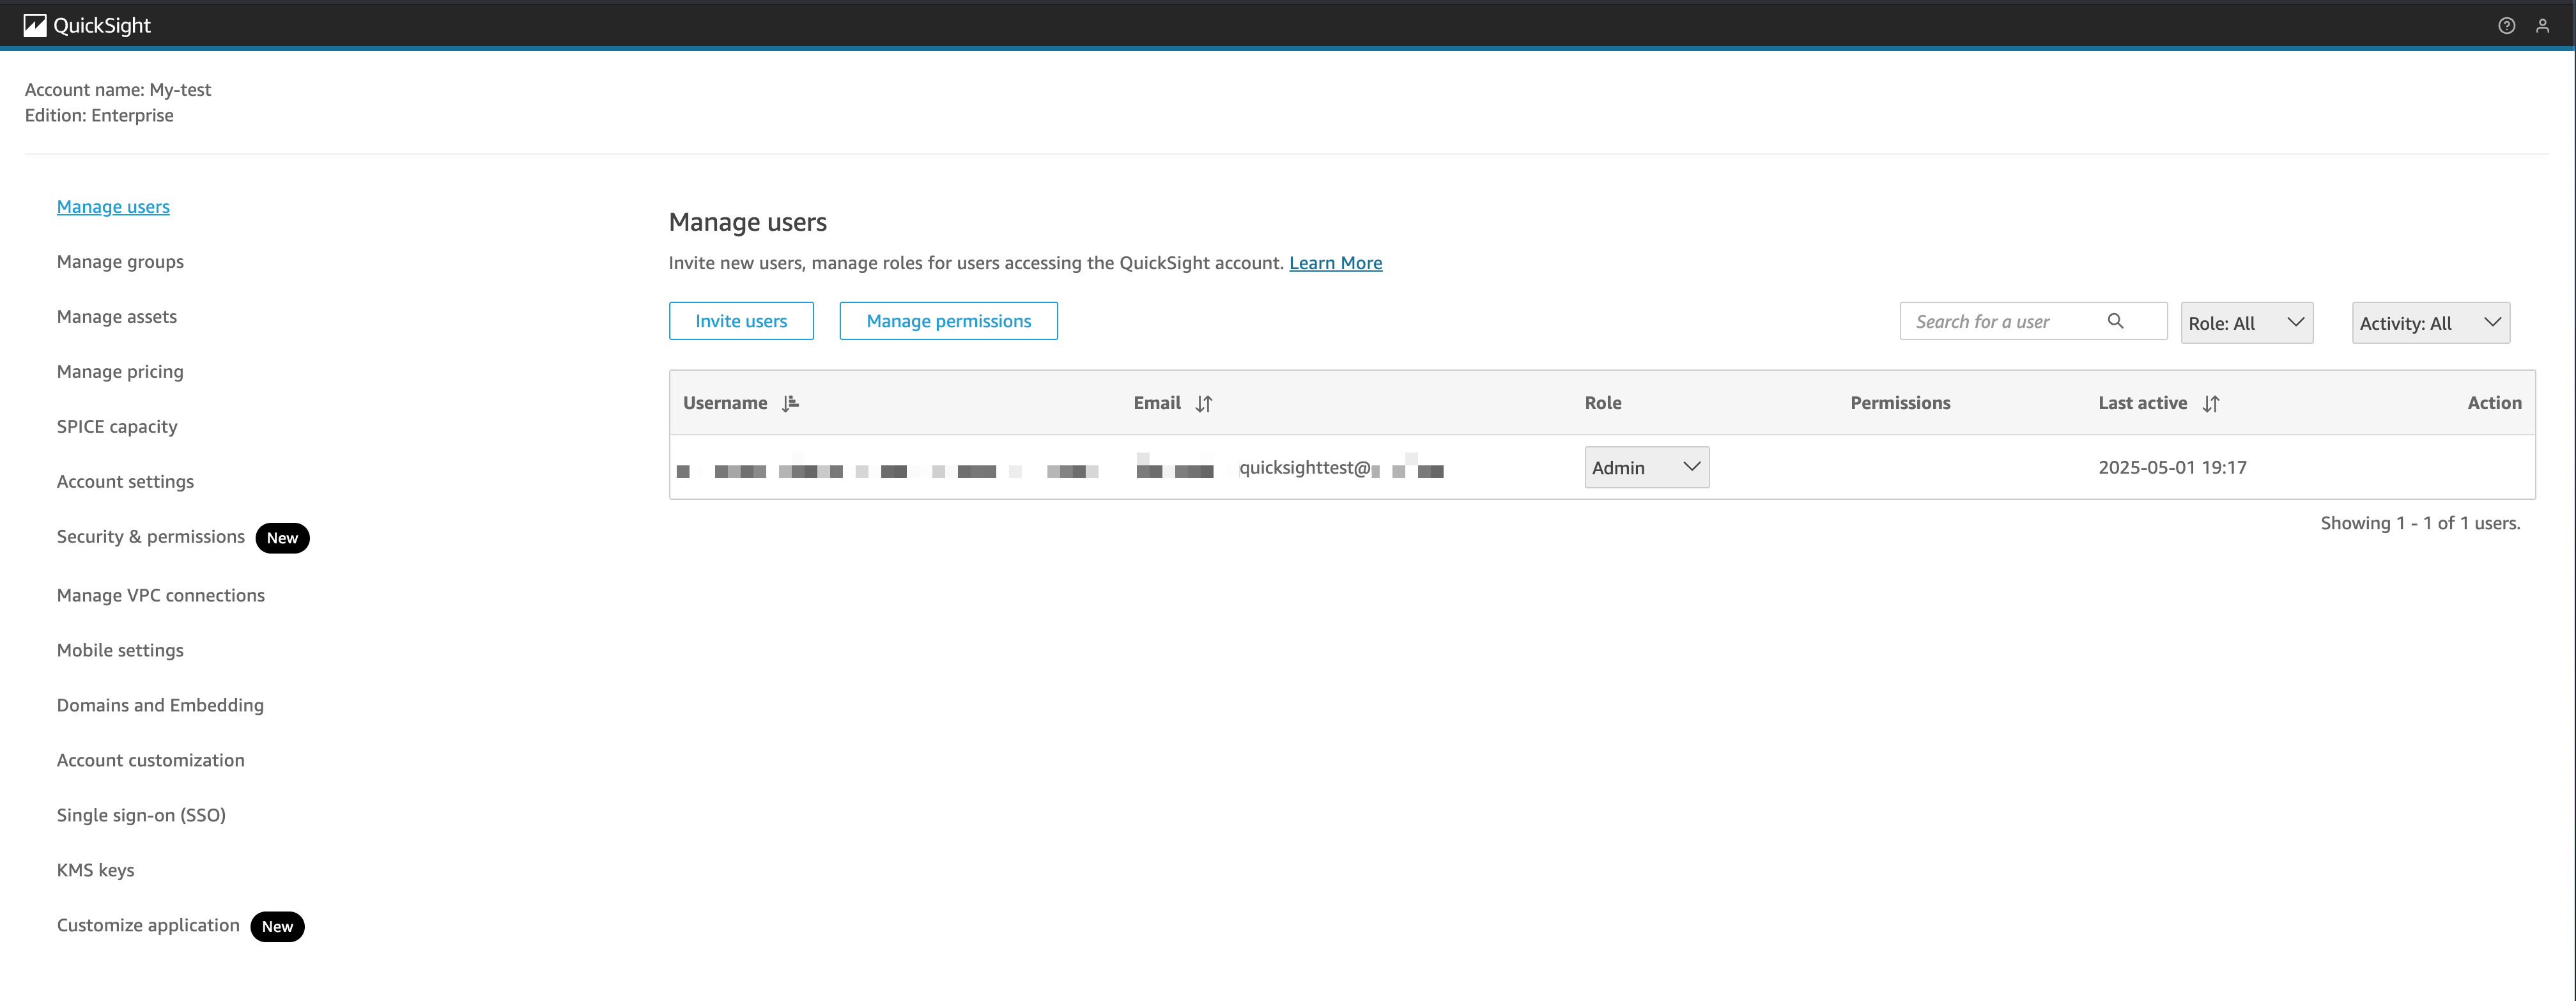Click the New badge beside Customize application
Screen dimensions: 2576x1001
coord(277,927)
